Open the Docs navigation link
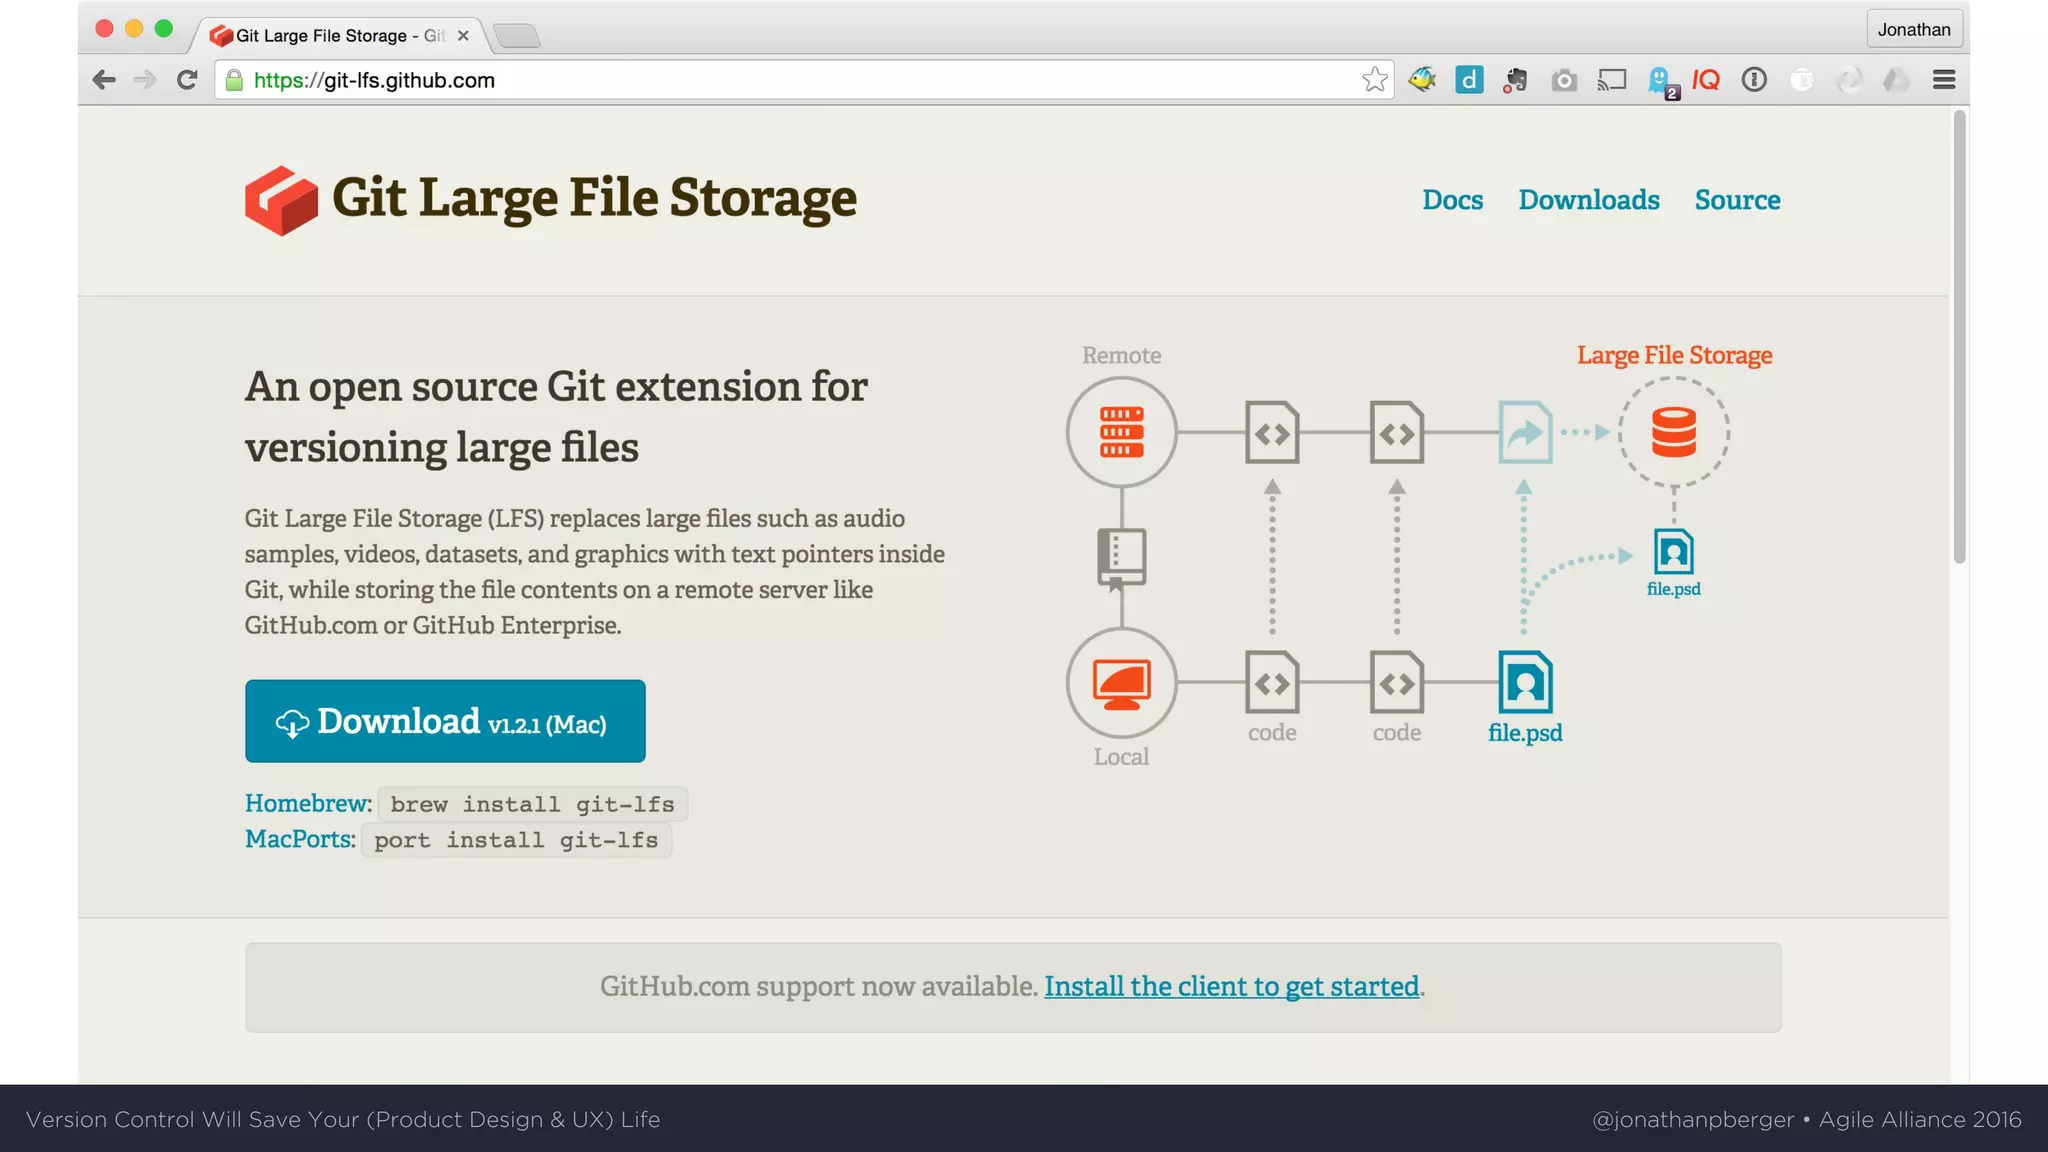The image size is (2048, 1152). coord(1452,200)
